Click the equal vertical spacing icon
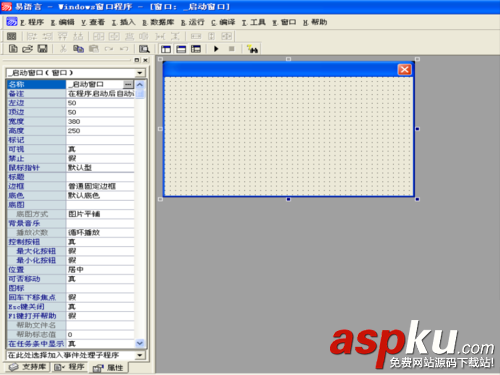The width and height of the screenshot is (500, 375). click(175, 36)
